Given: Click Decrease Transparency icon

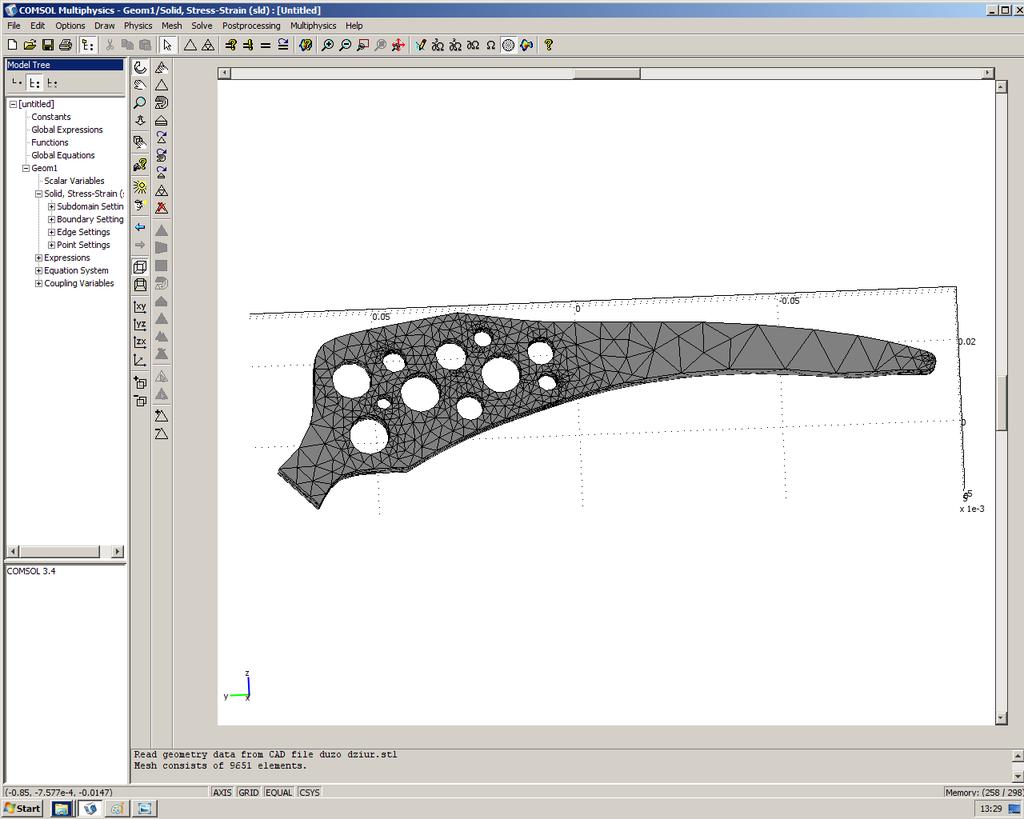Looking at the screenshot, I should pos(140,400).
